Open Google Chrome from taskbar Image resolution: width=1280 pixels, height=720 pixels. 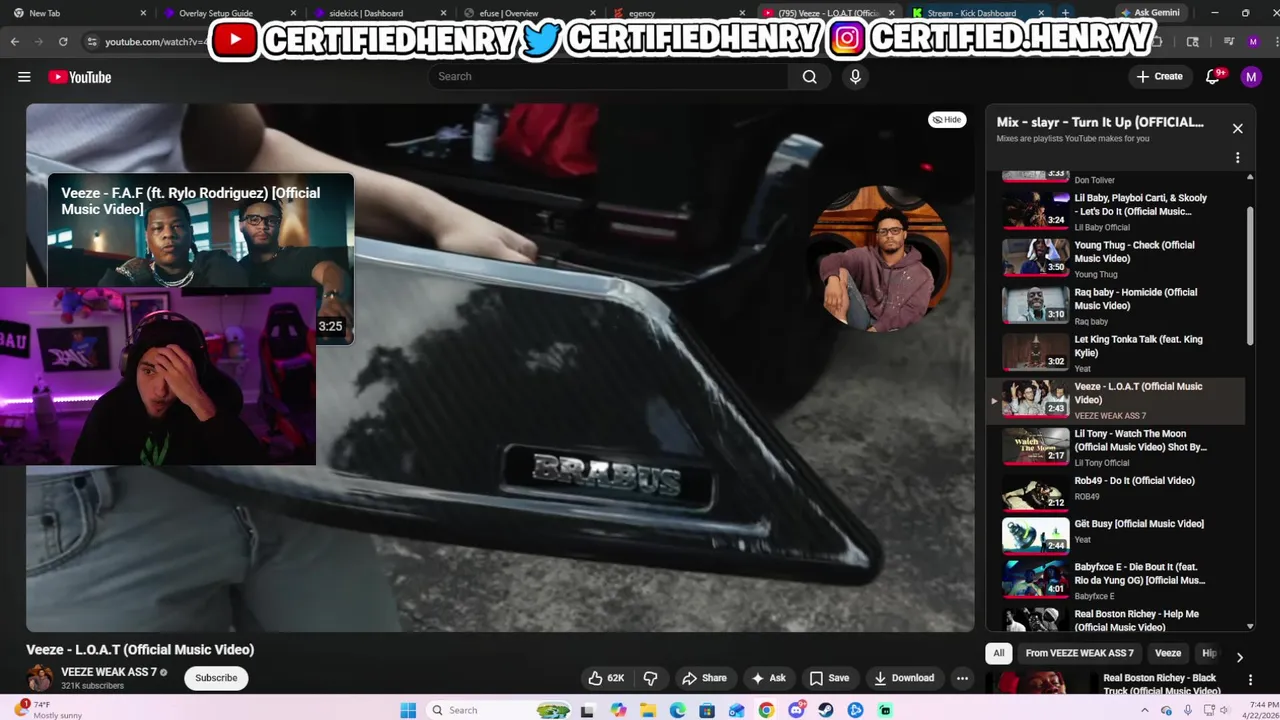[766, 710]
